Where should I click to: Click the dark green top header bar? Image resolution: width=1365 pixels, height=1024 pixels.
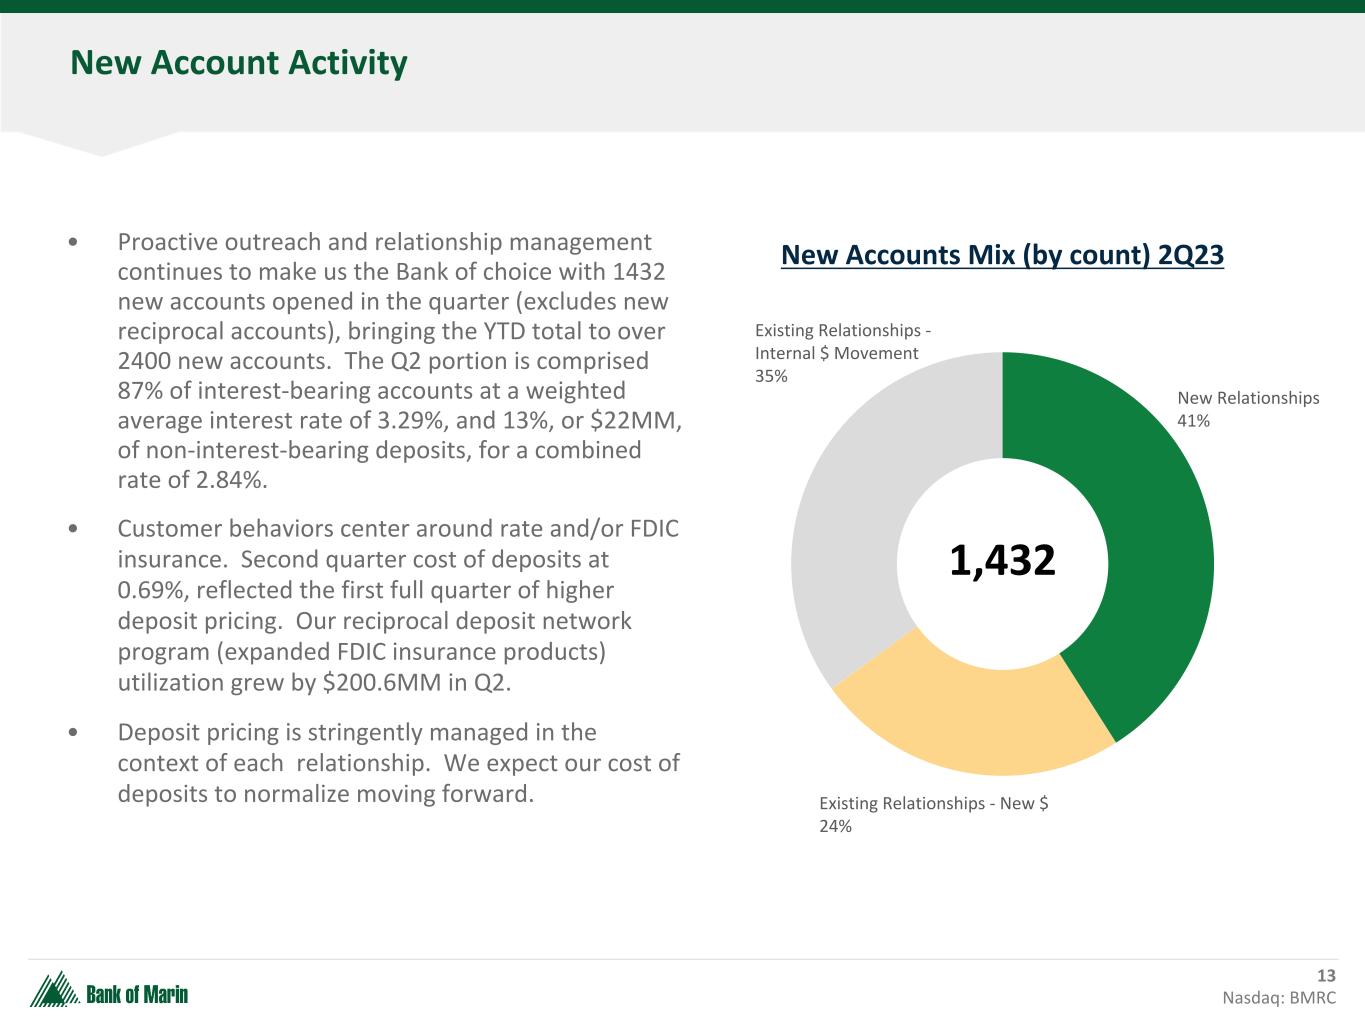(x=682, y=6)
